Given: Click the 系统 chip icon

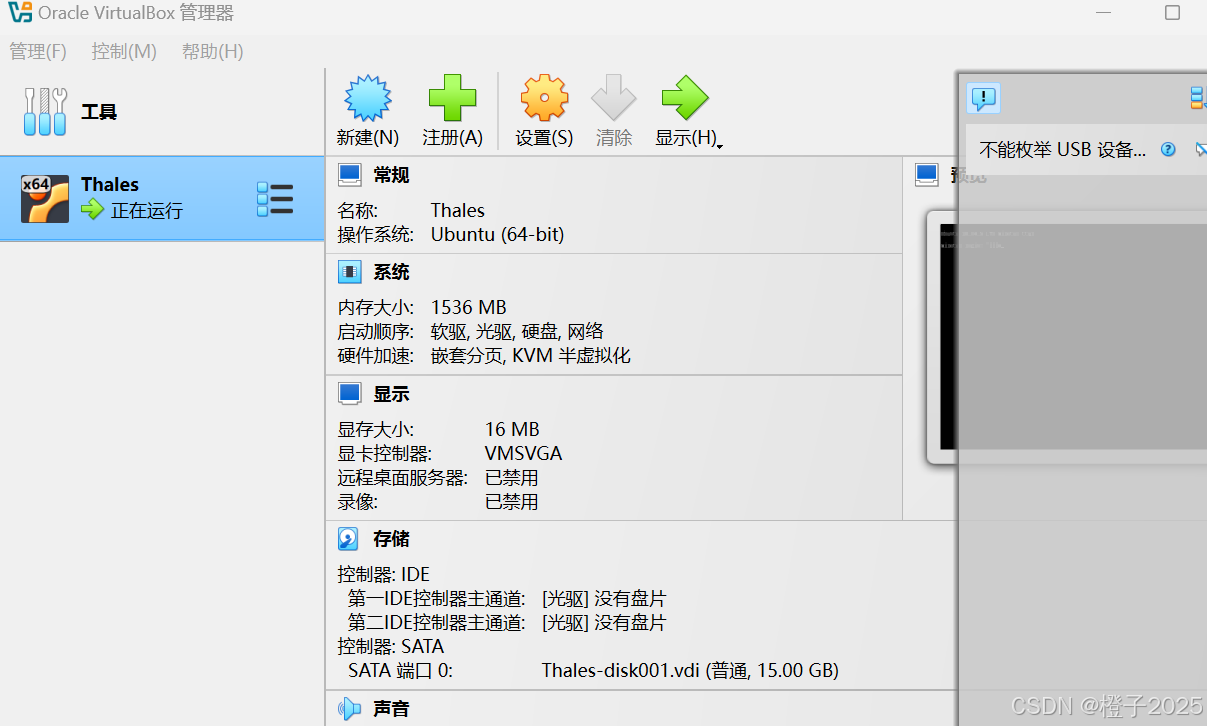Looking at the screenshot, I should coord(349,272).
